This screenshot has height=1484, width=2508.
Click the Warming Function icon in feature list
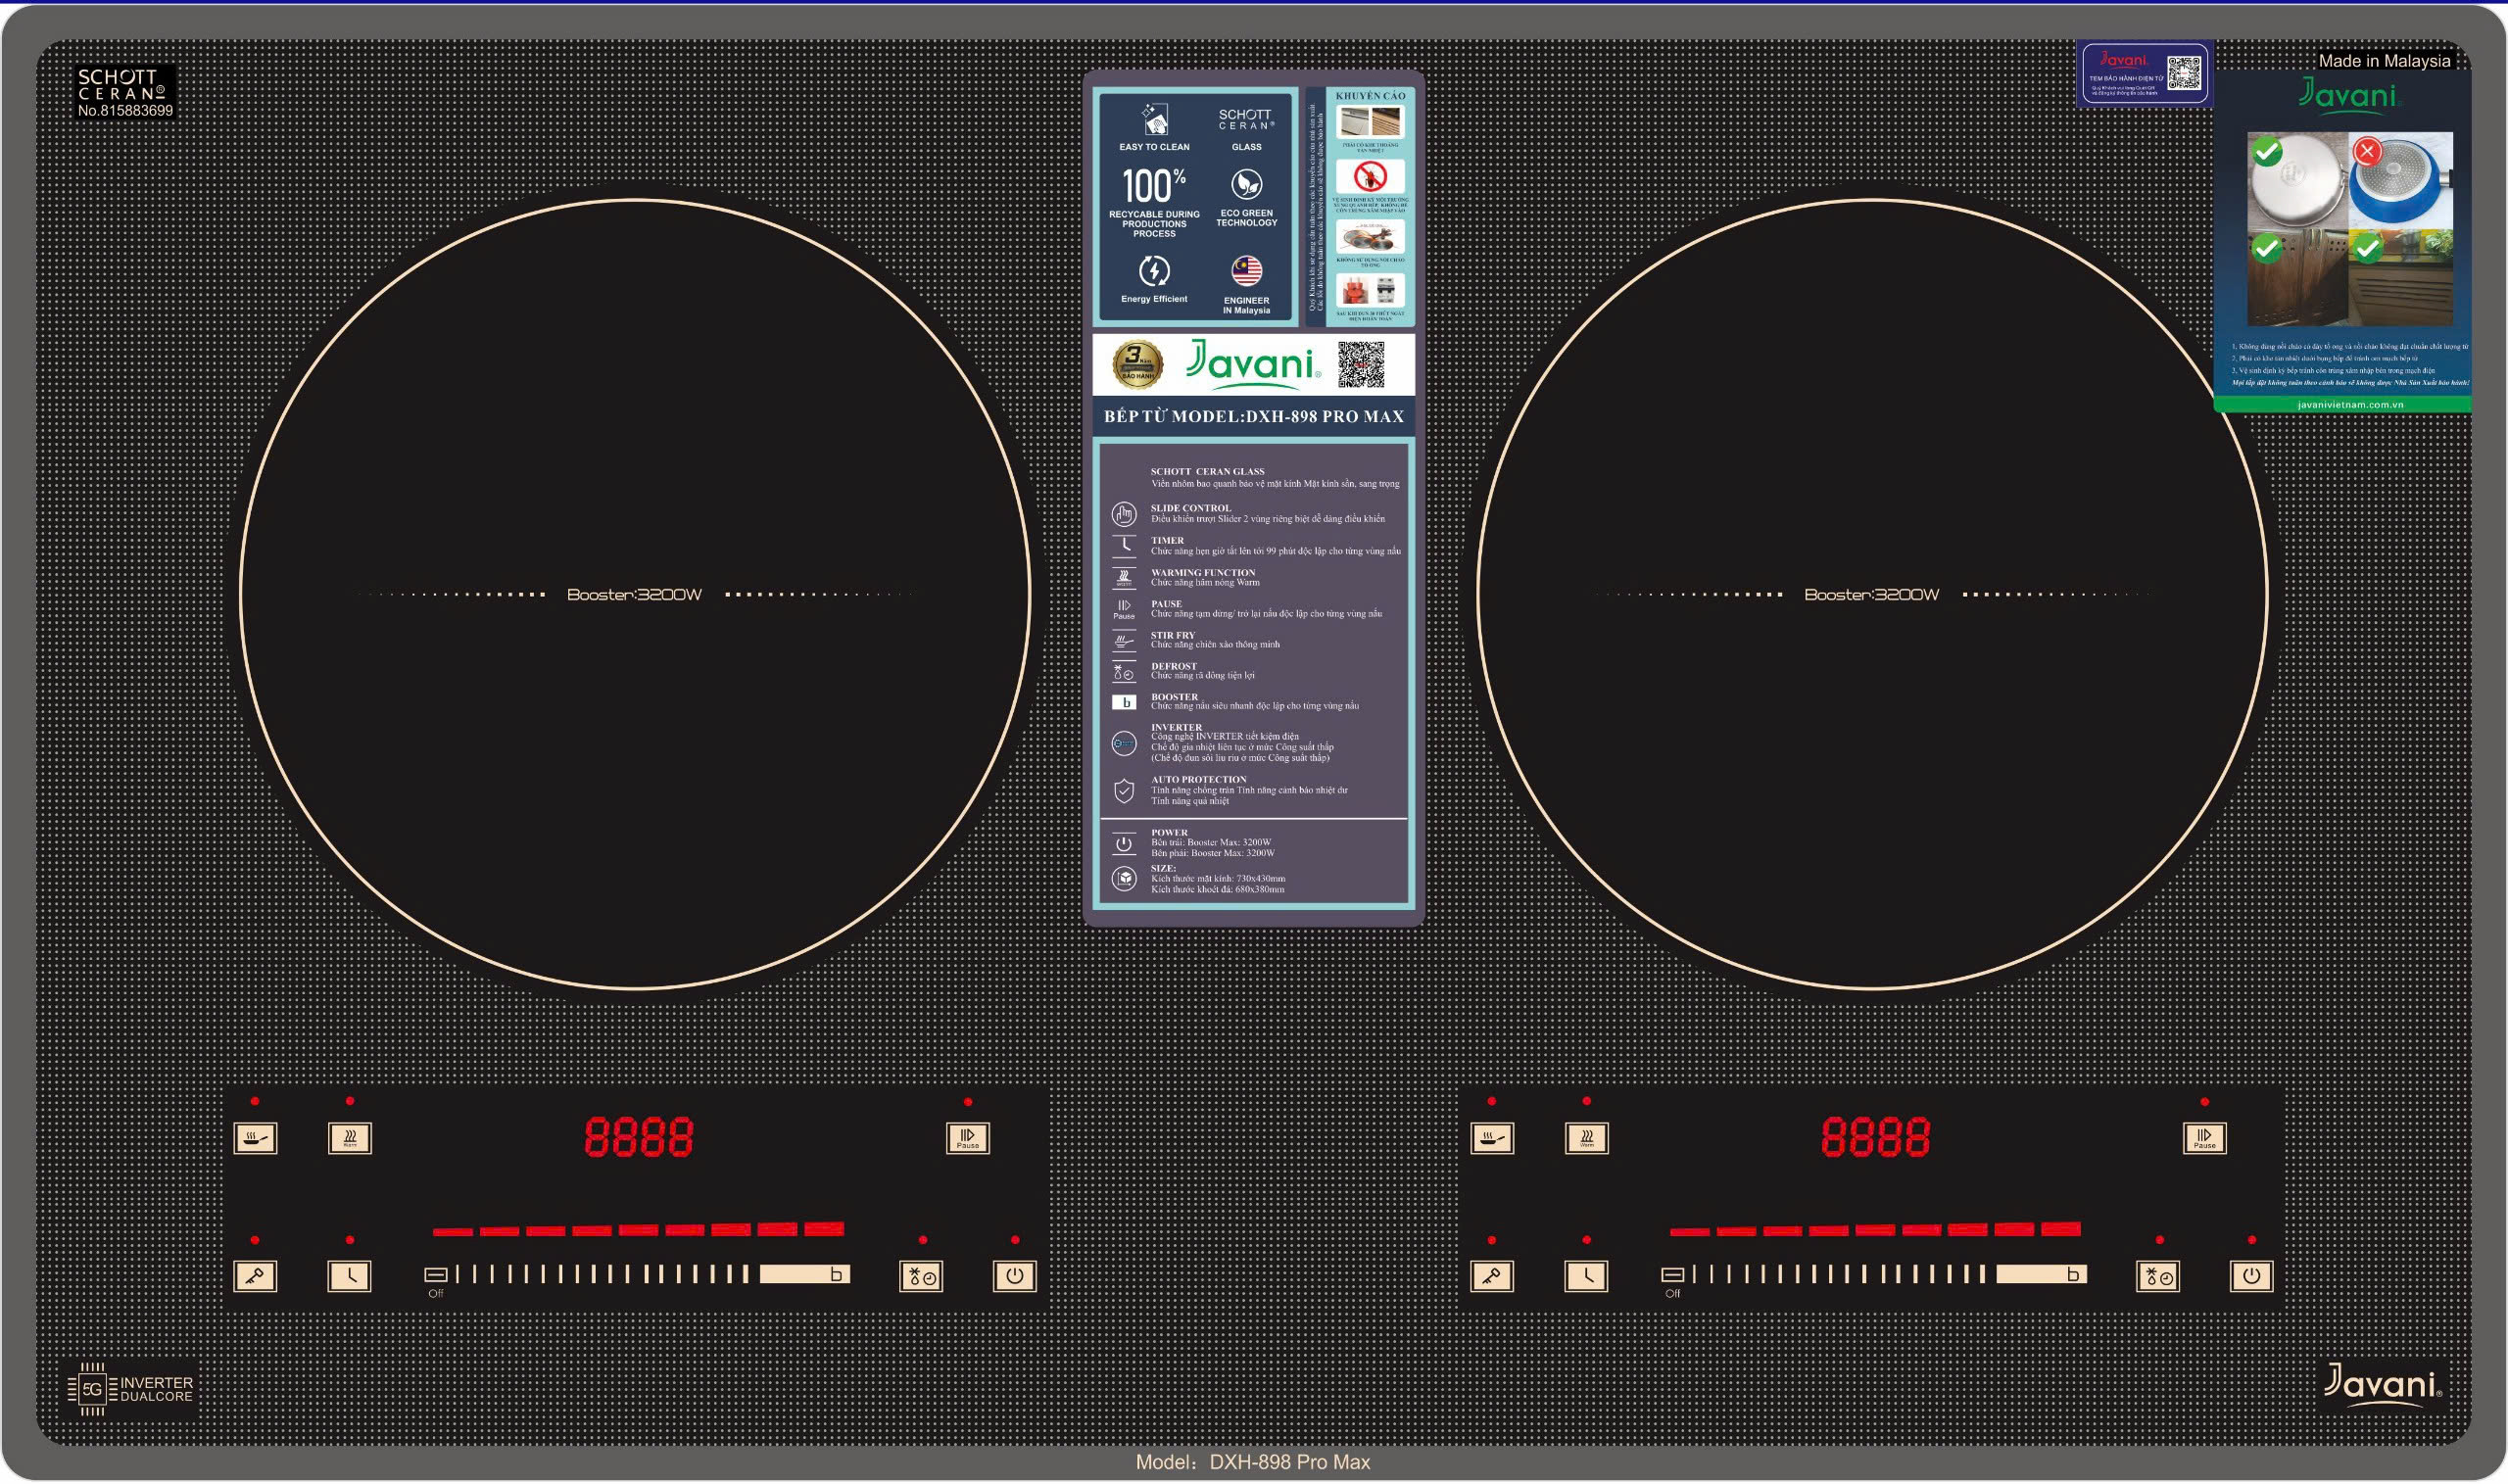pos(1124,578)
